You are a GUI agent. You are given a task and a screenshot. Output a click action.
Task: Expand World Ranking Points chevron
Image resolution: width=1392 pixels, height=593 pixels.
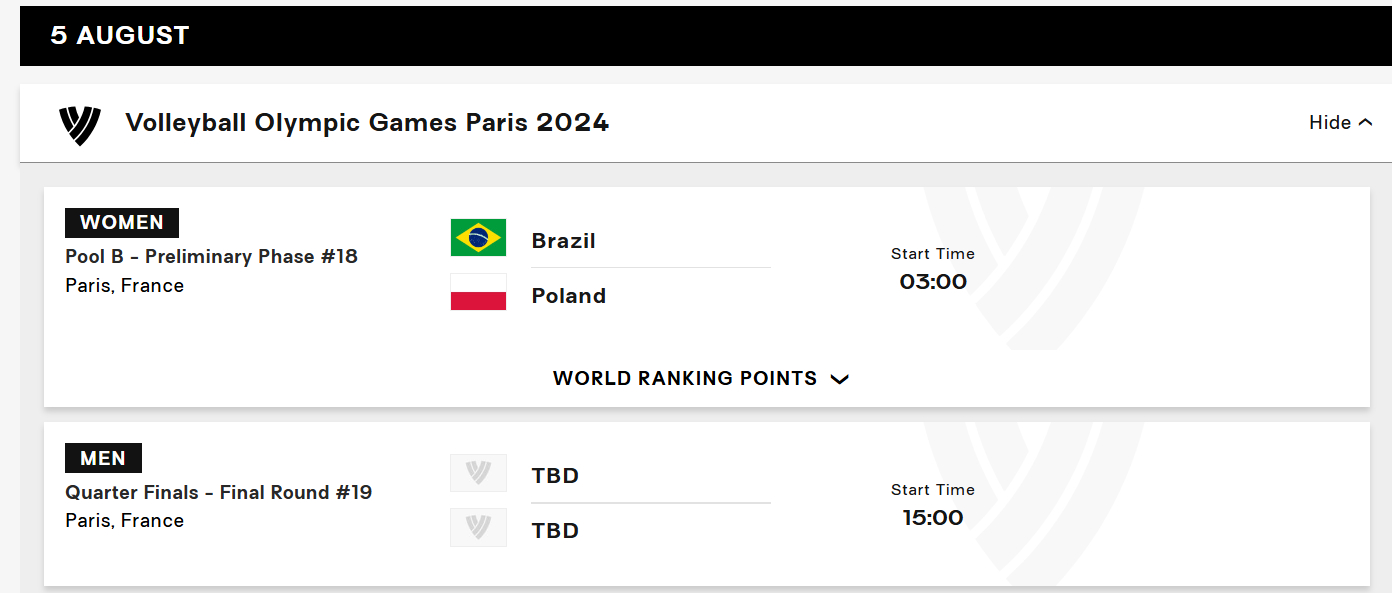(840, 379)
